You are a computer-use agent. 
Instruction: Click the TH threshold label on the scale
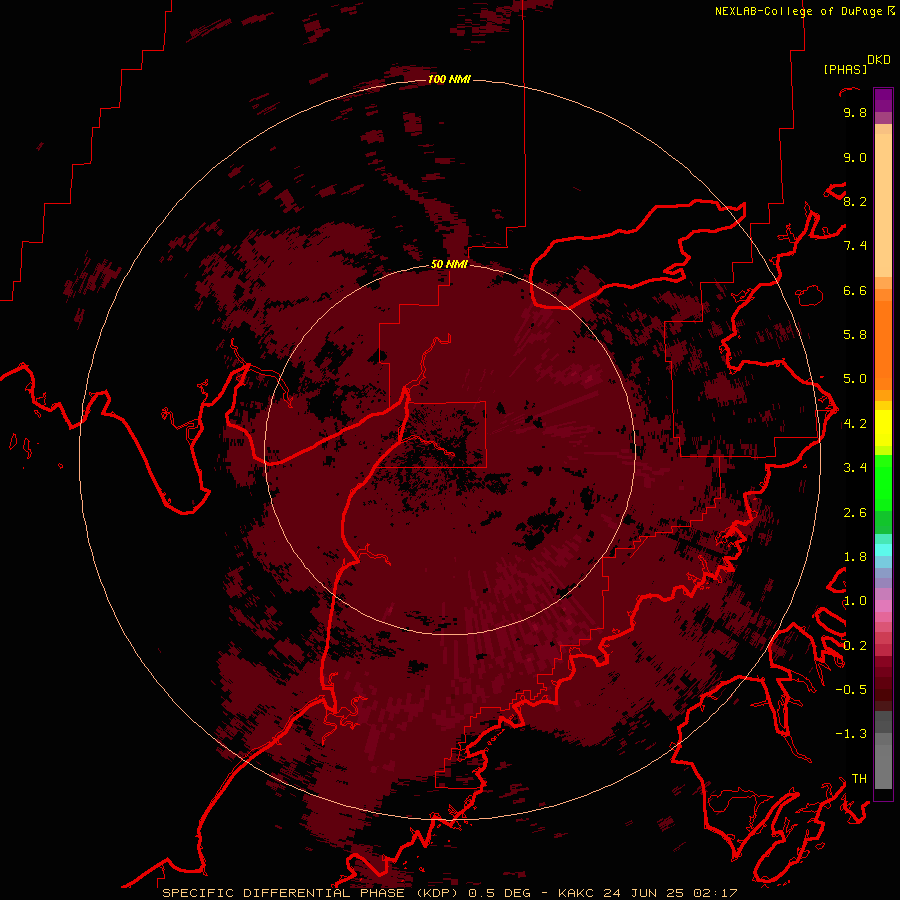pos(859,779)
